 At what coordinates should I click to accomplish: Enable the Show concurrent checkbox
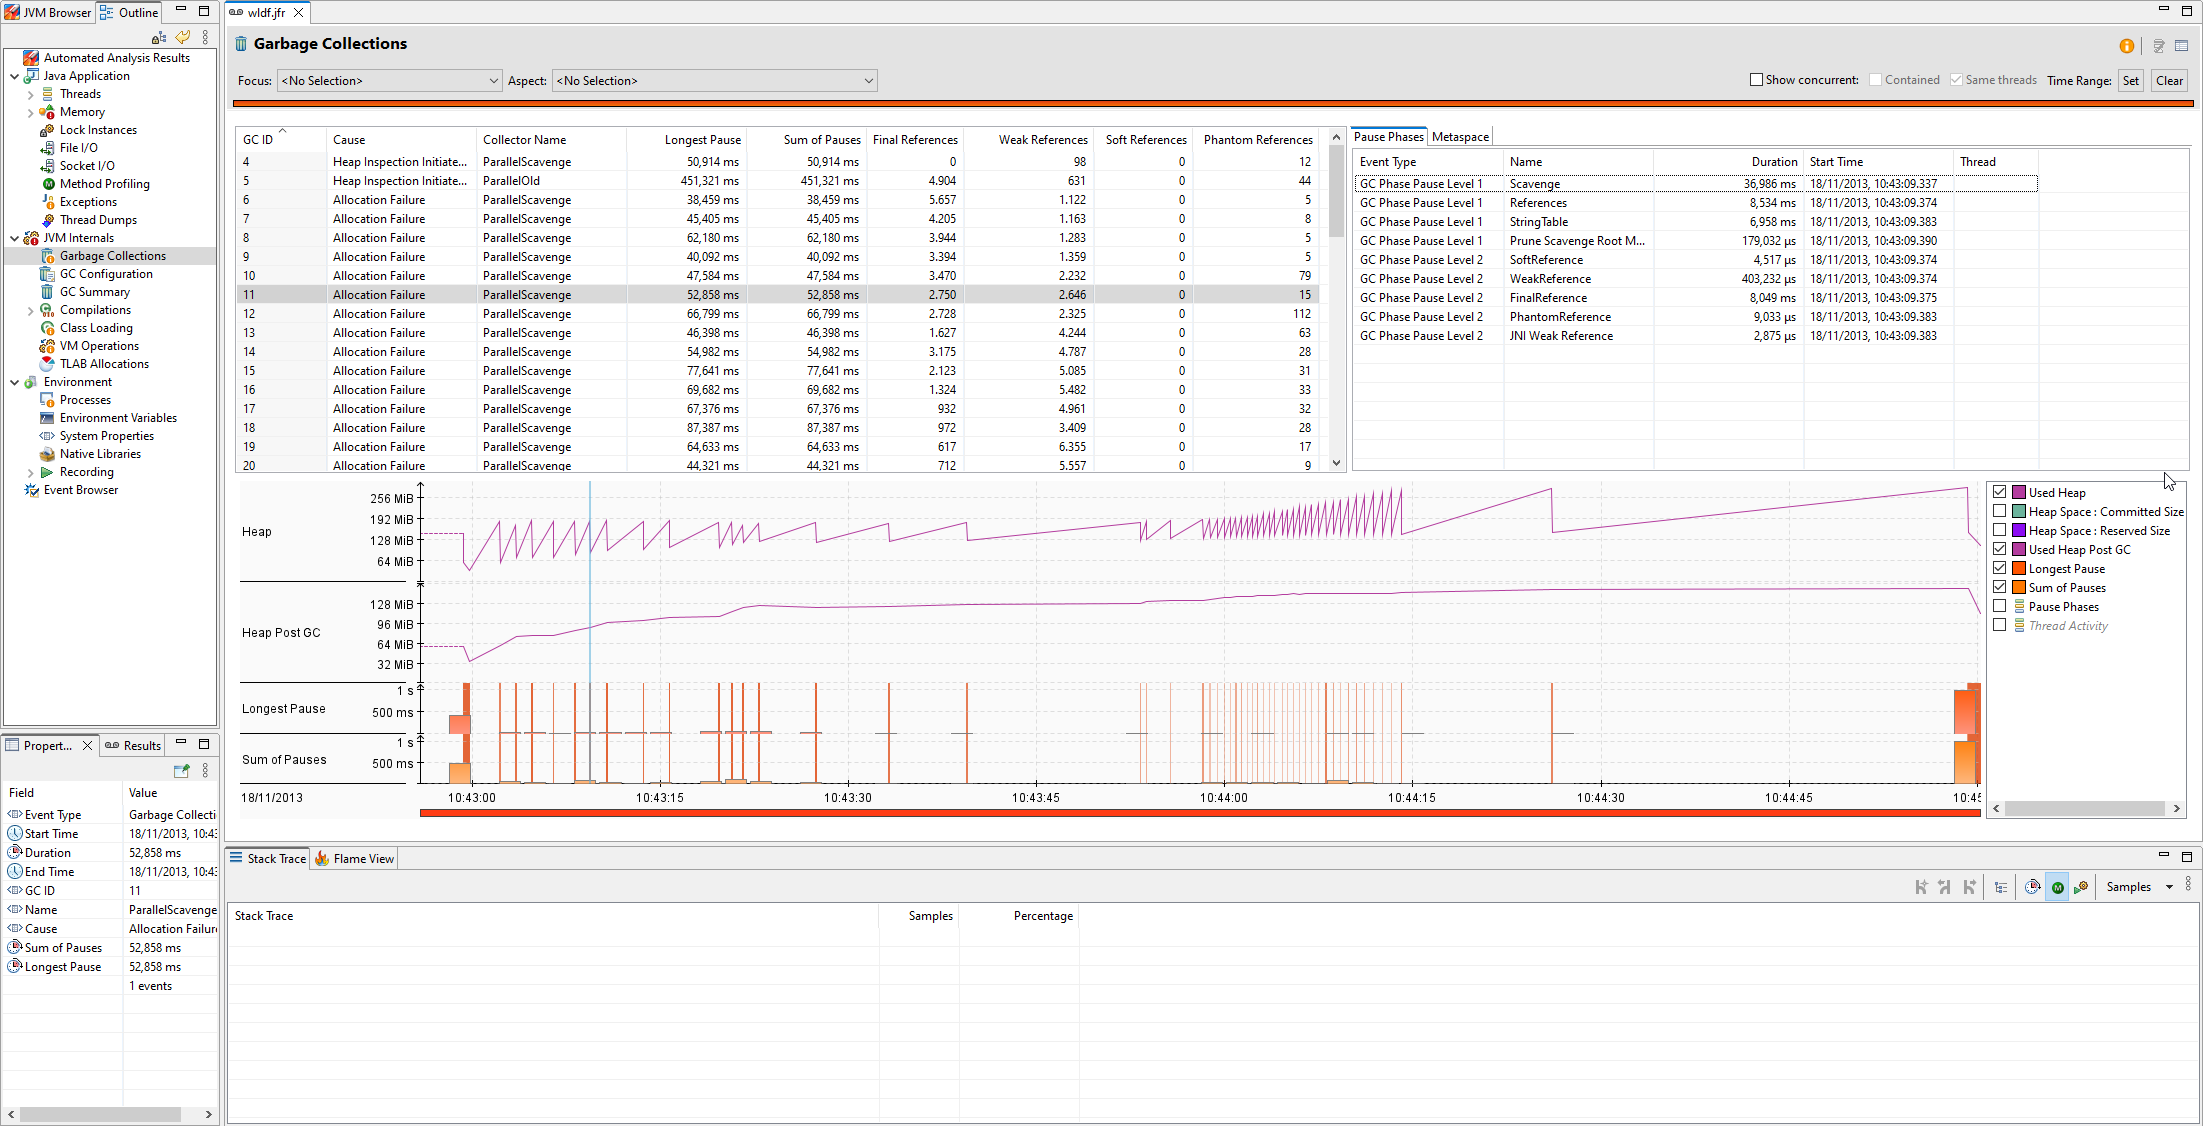[x=1756, y=80]
